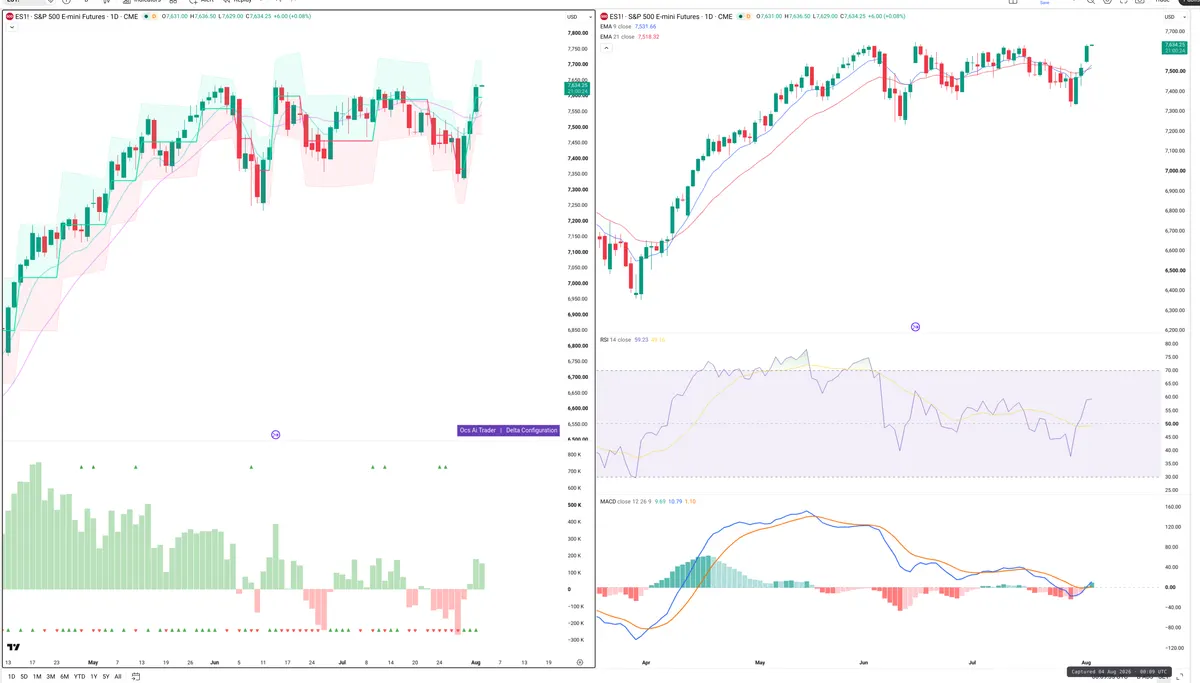Open the go-to-date calendar icon
Screen dimensions: 1200x683
pyautogui.click(x=136, y=677)
